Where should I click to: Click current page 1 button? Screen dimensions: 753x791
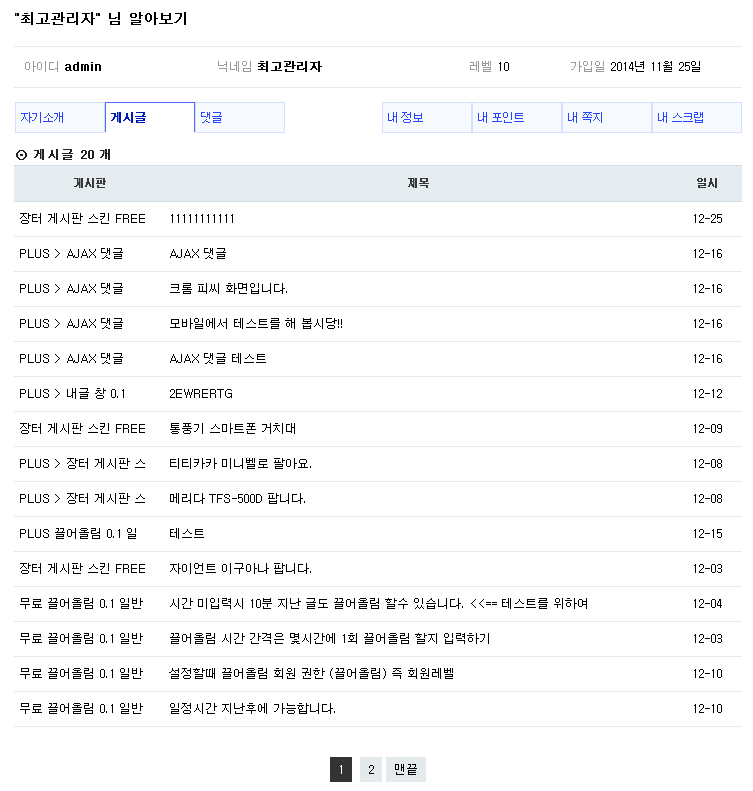[341, 769]
